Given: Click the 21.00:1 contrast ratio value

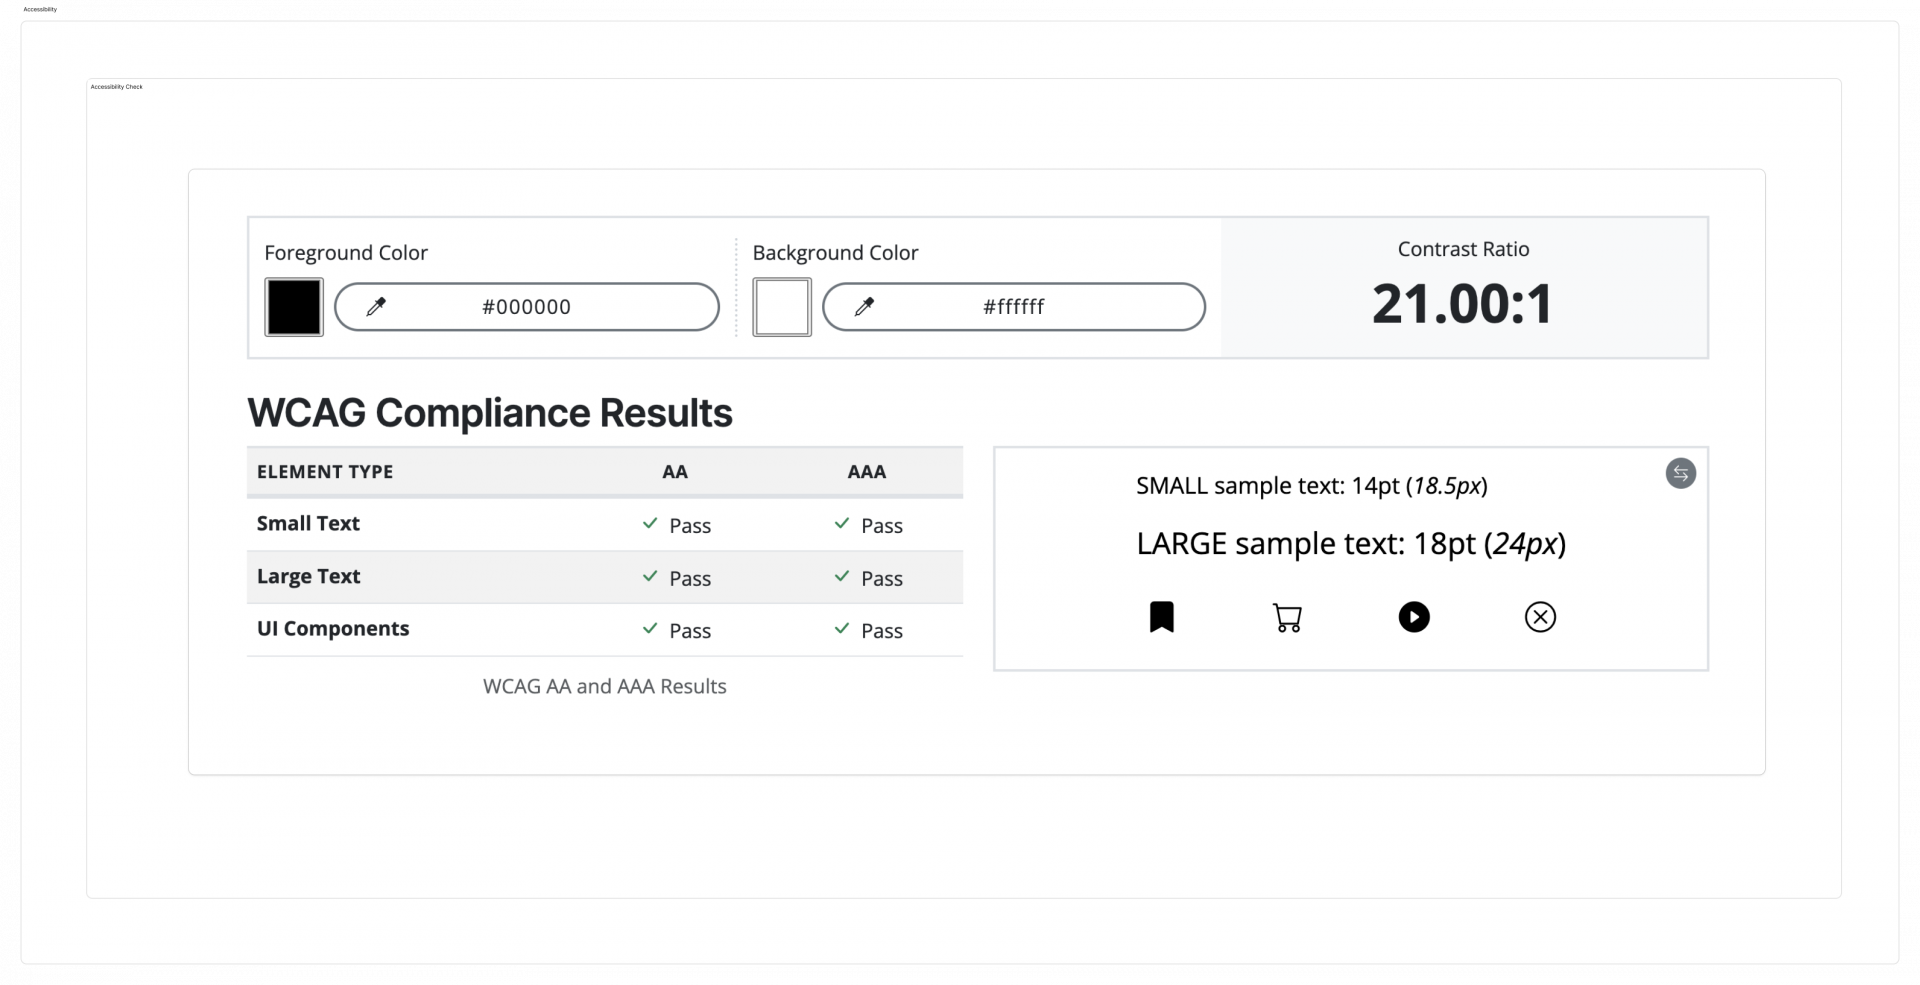Looking at the screenshot, I should pos(1462,304).
